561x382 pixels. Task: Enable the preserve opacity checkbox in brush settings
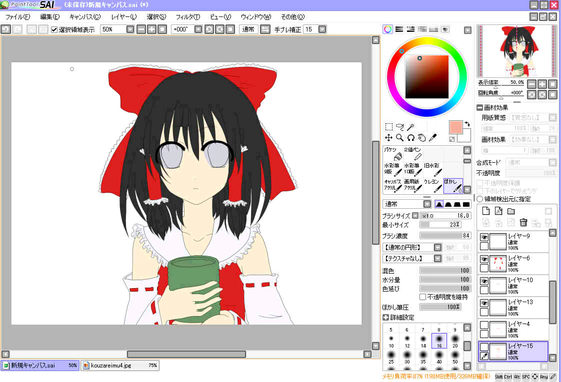click(423, 297)
